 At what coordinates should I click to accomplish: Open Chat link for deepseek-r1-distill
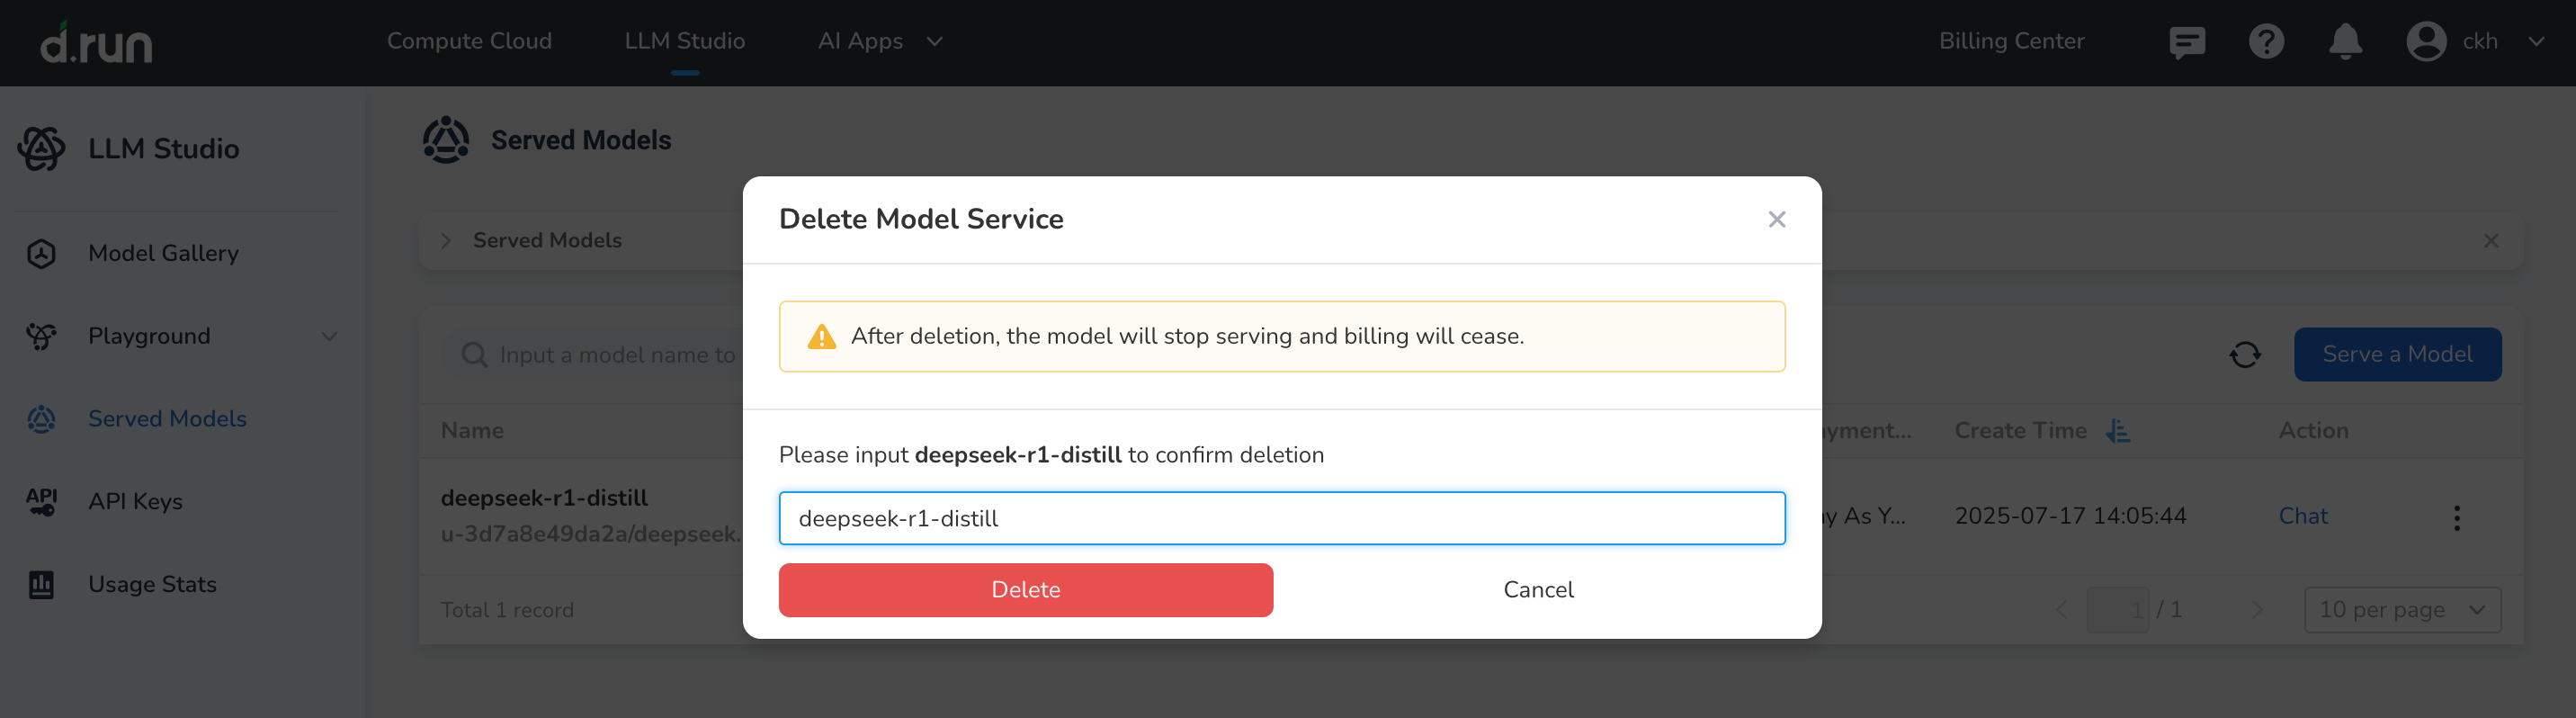pyautogui.click(x=2302, y=516)
